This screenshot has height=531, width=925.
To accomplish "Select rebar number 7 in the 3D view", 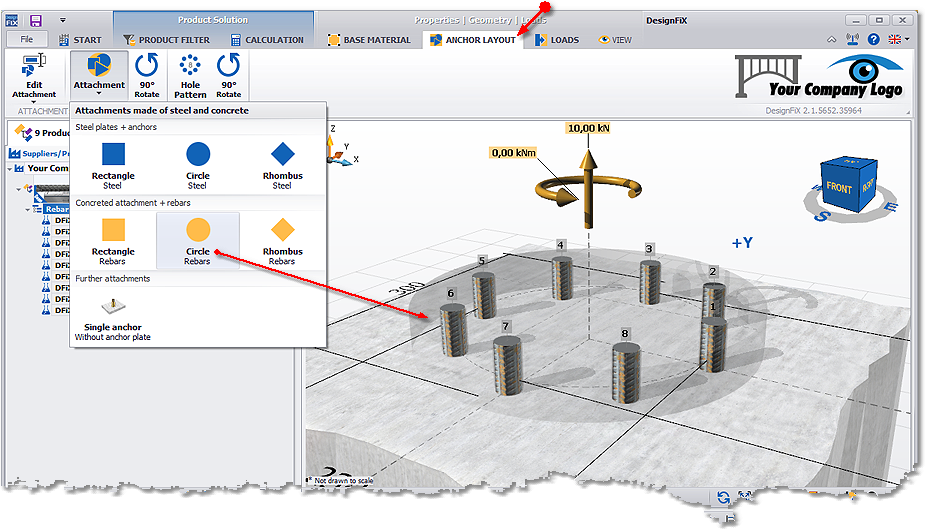I will coord(507,364).
